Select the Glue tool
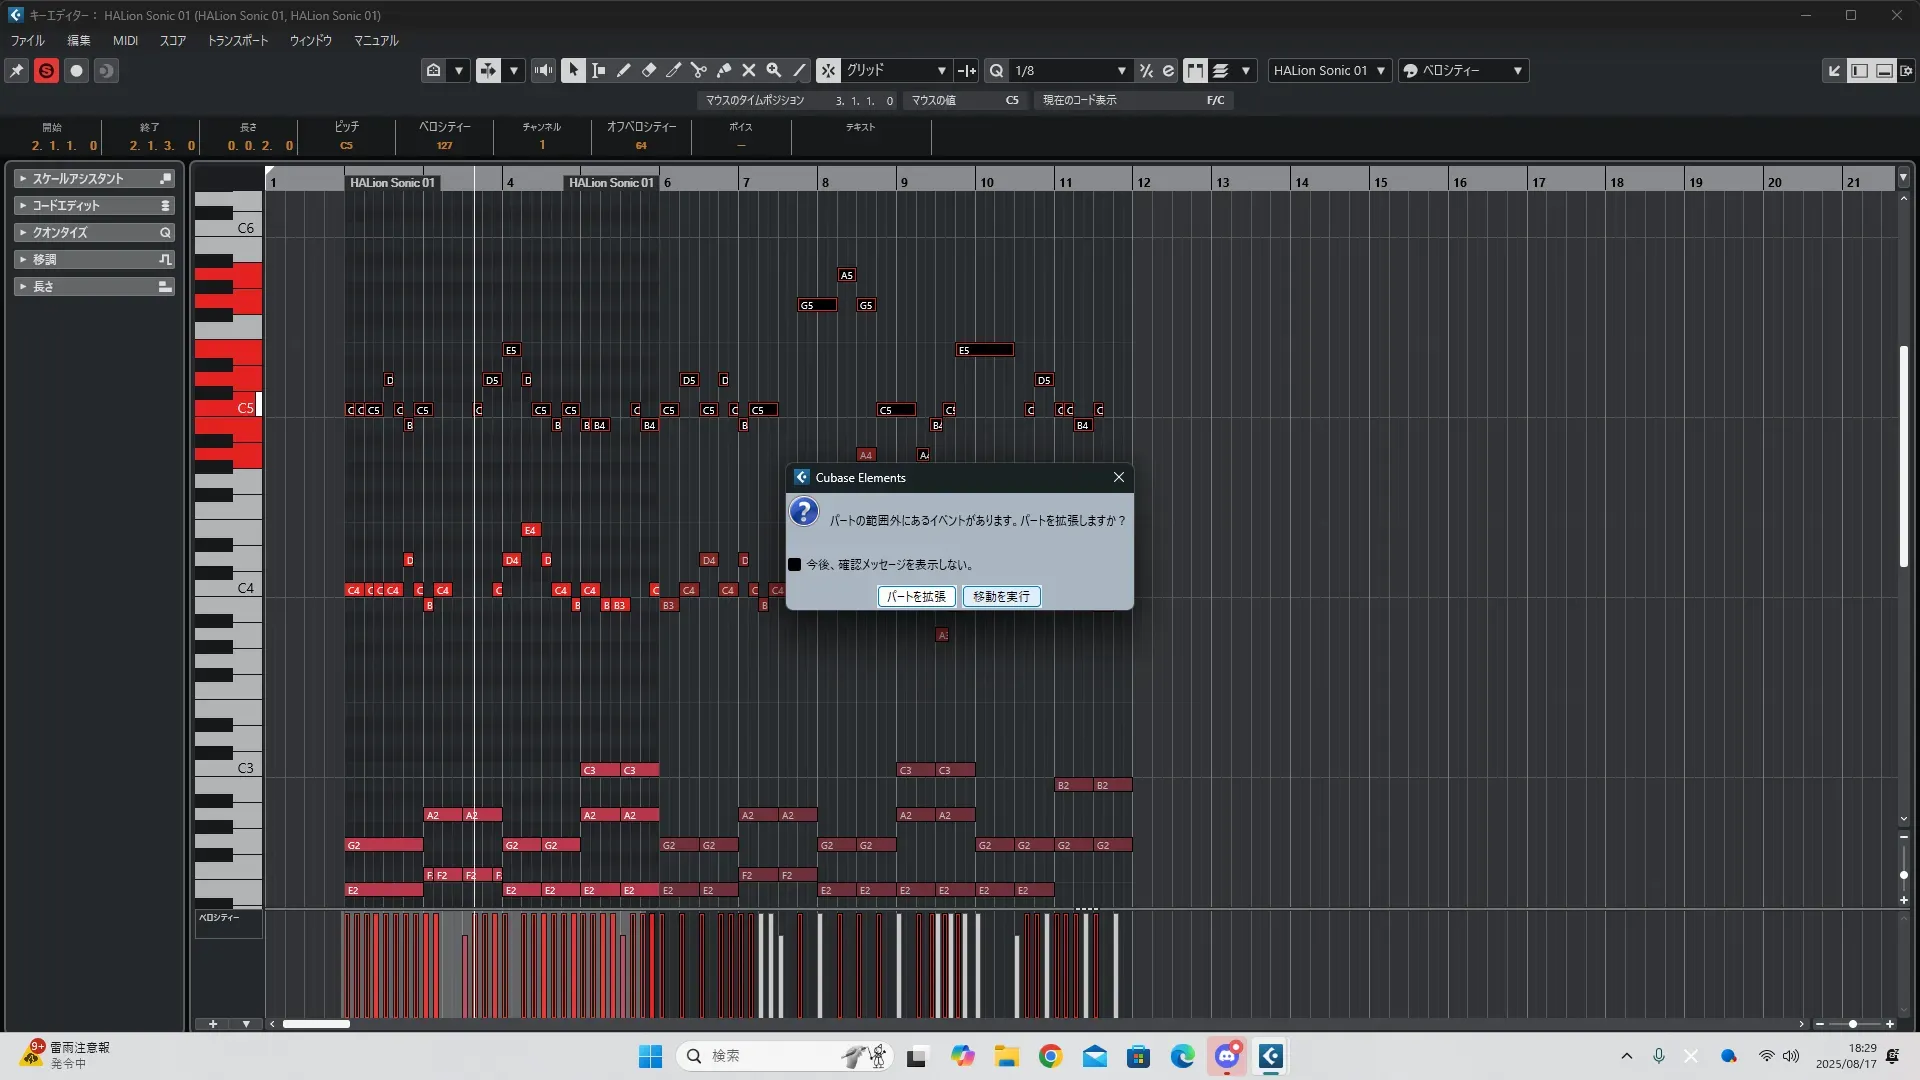 724,70
